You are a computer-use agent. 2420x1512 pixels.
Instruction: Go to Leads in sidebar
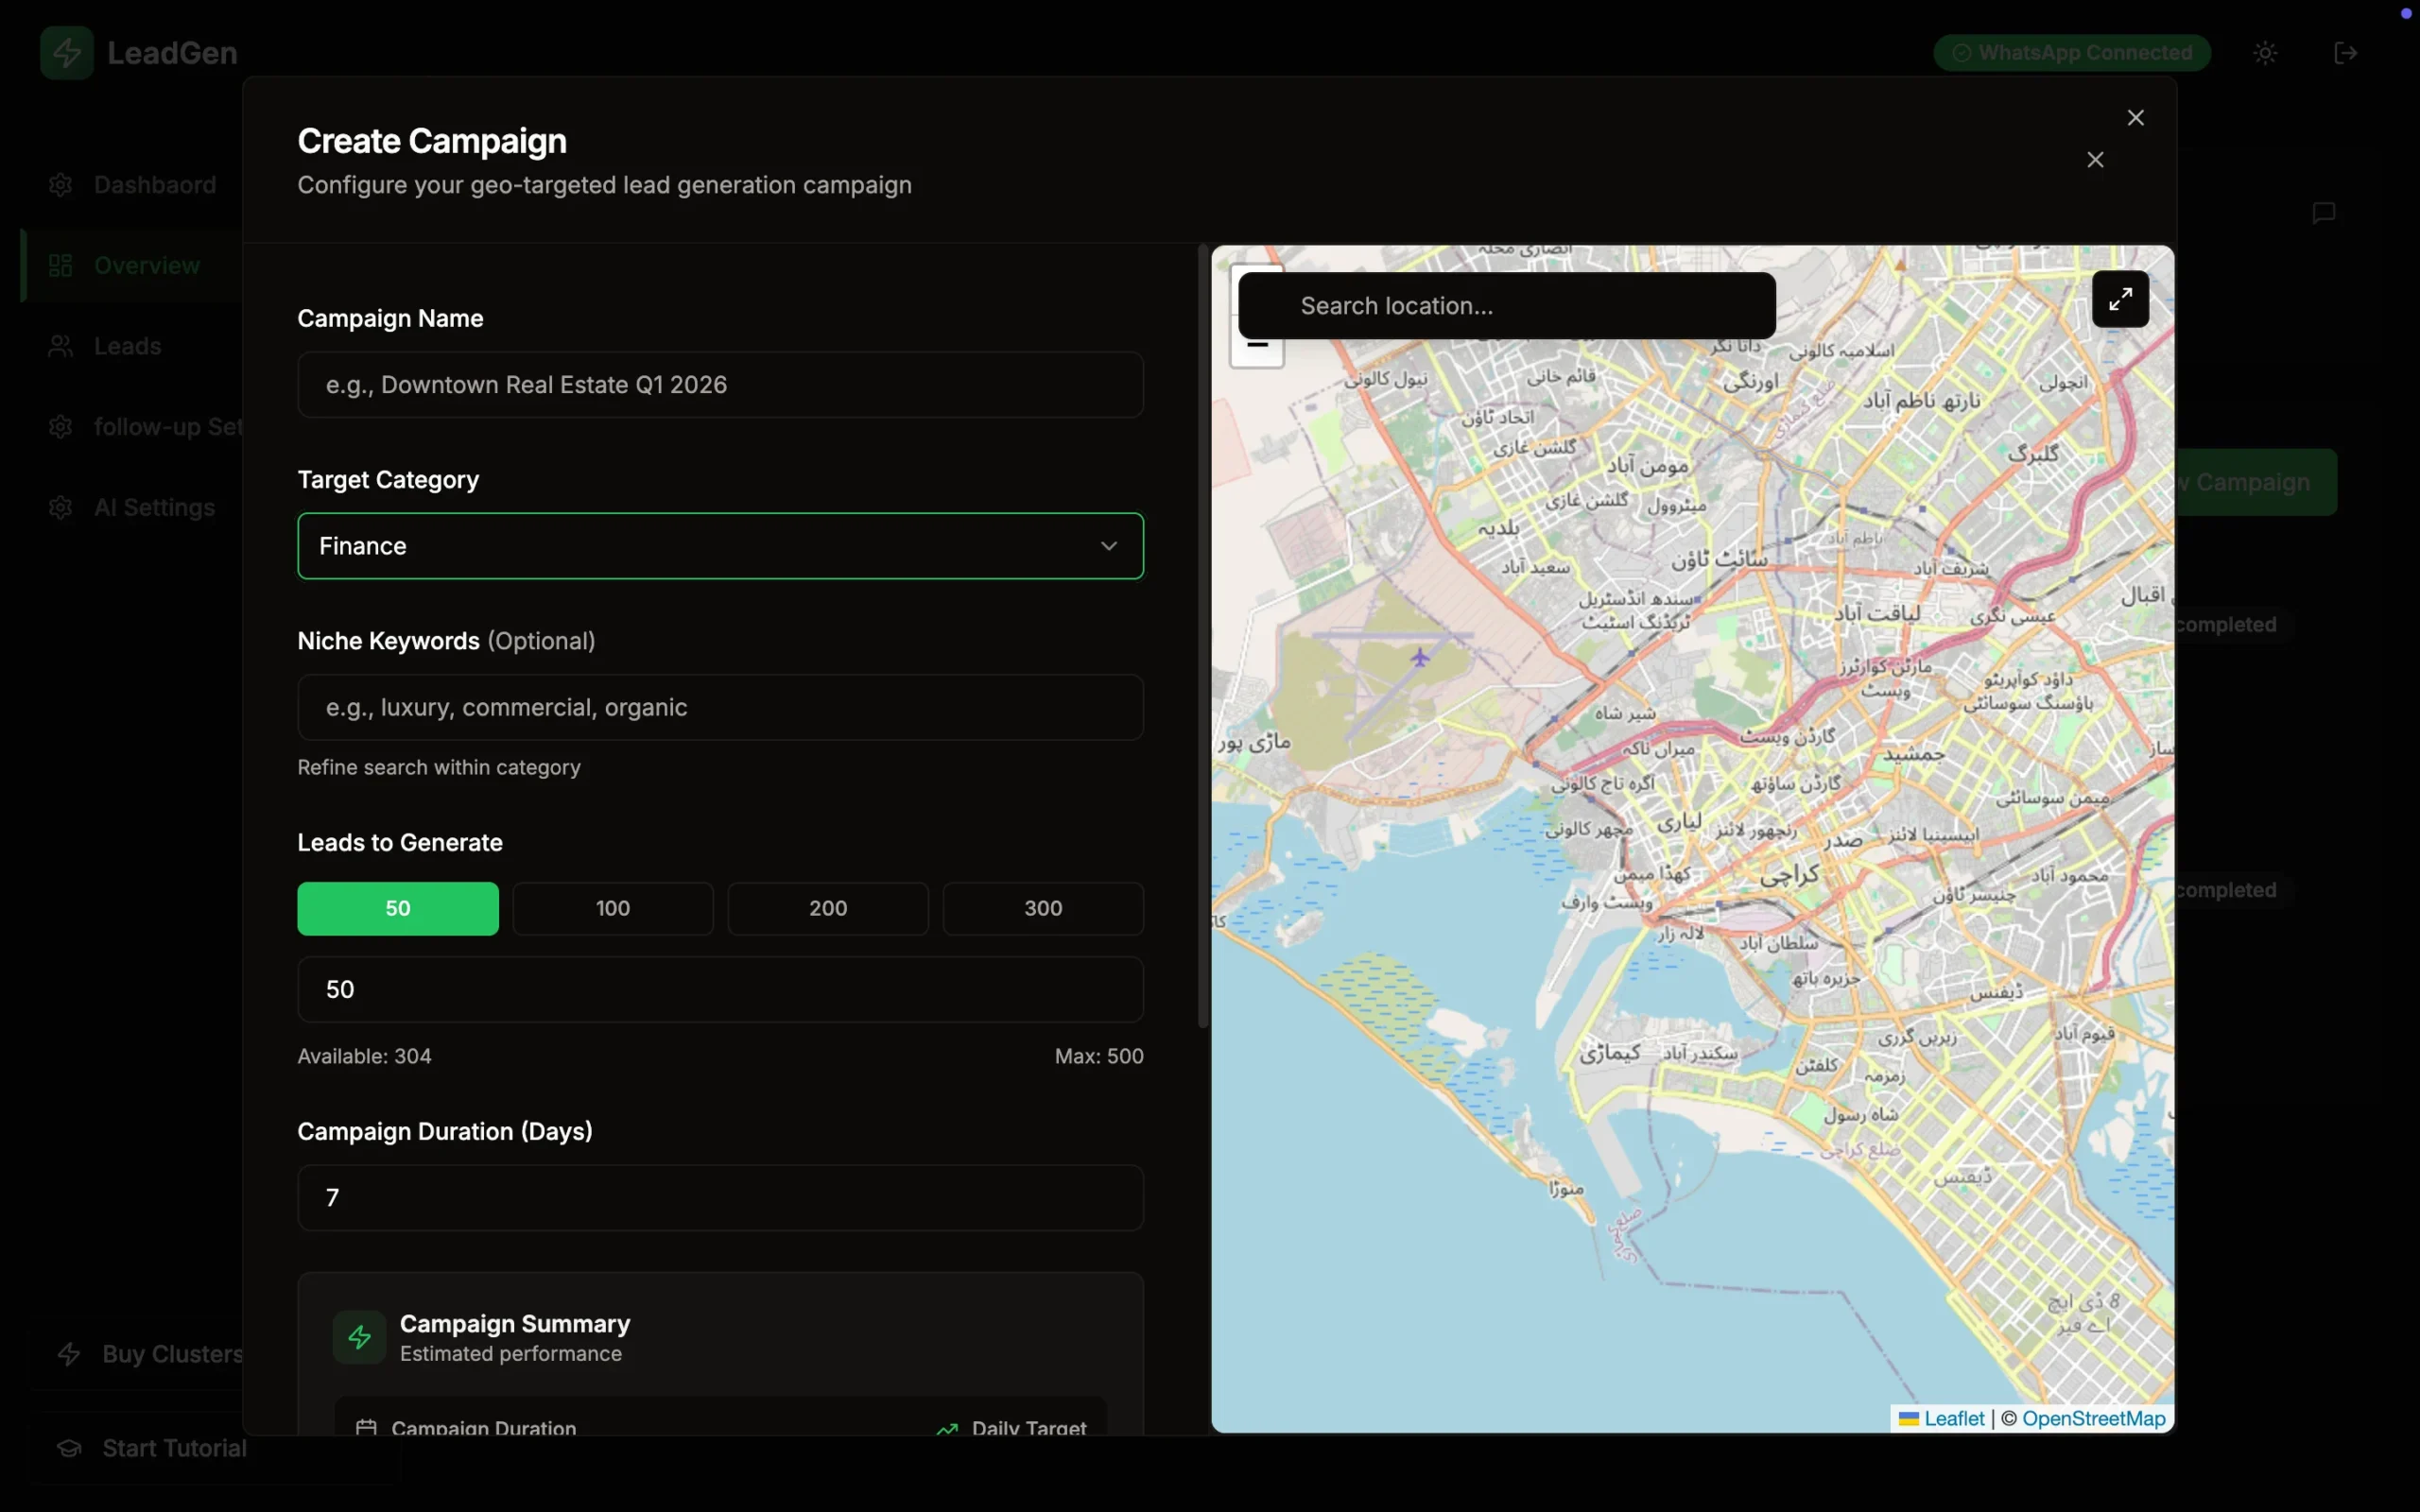pyautogui.click(x=127, y=346)
